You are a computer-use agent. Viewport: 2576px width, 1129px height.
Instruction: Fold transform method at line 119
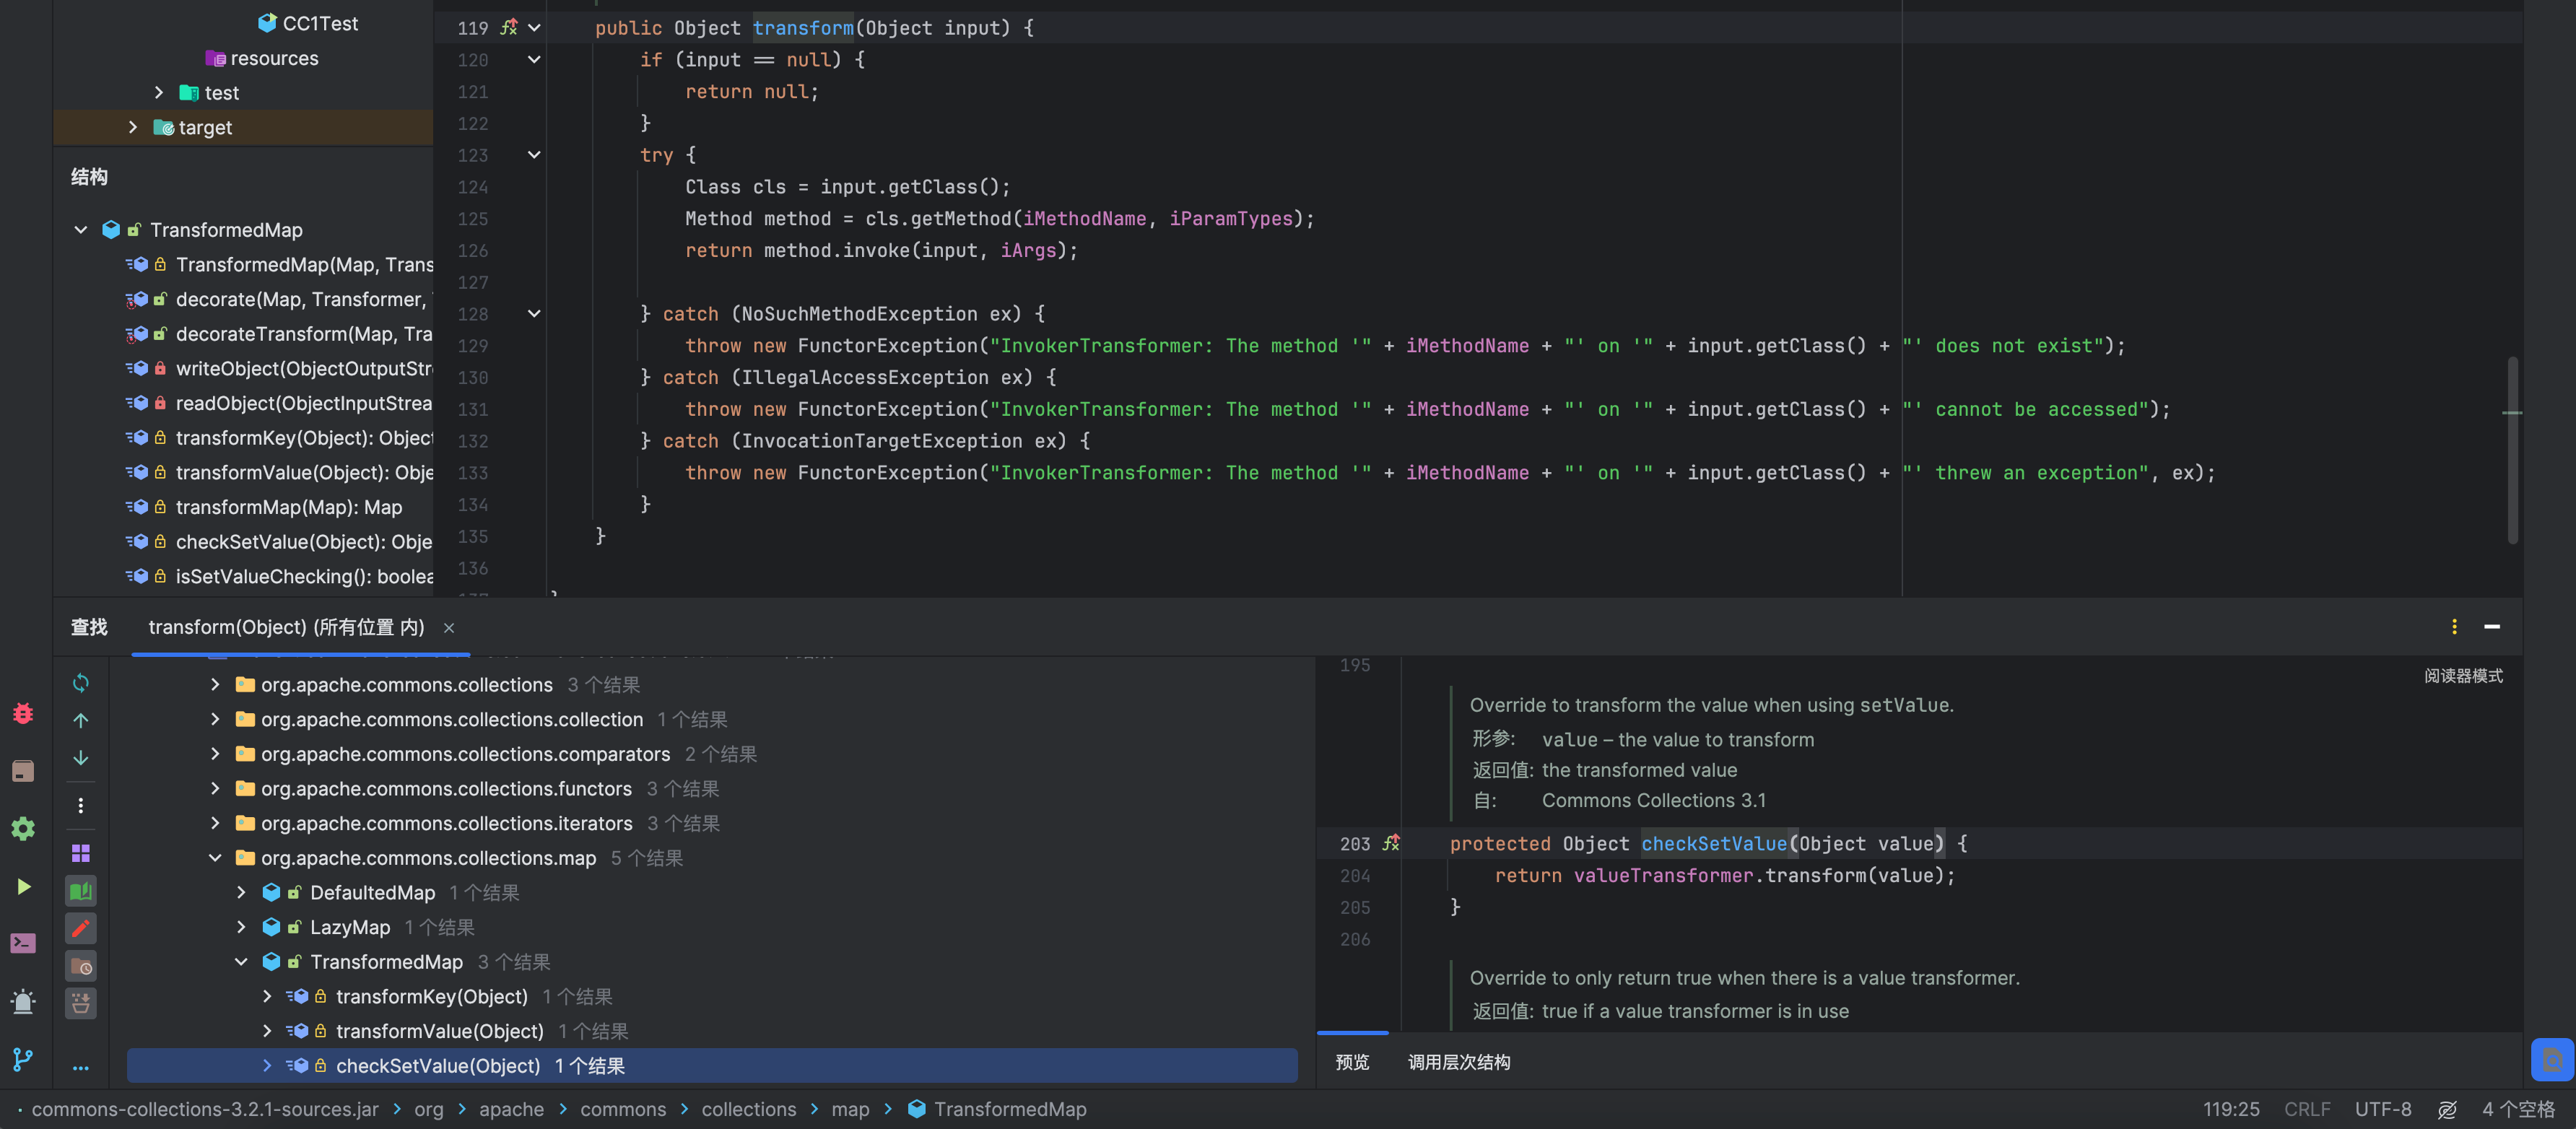click(534, 28)
